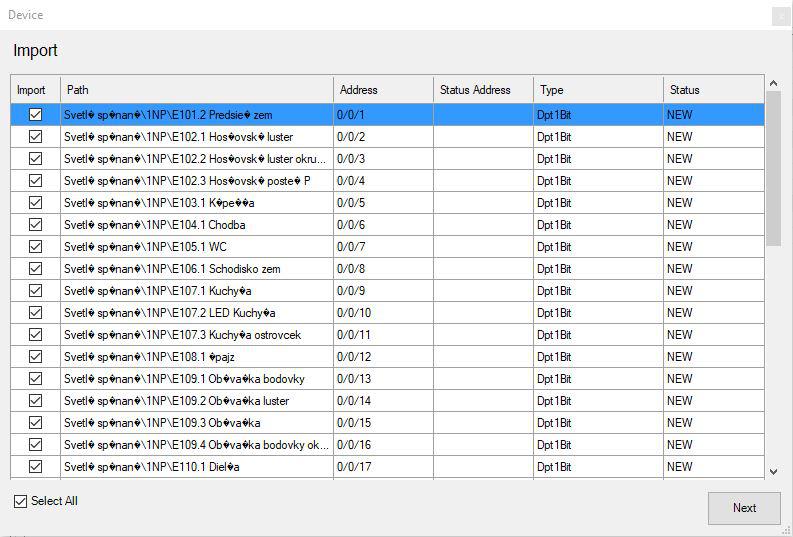Uncheck import for address 0/0/1 row

tap(35, 115)
